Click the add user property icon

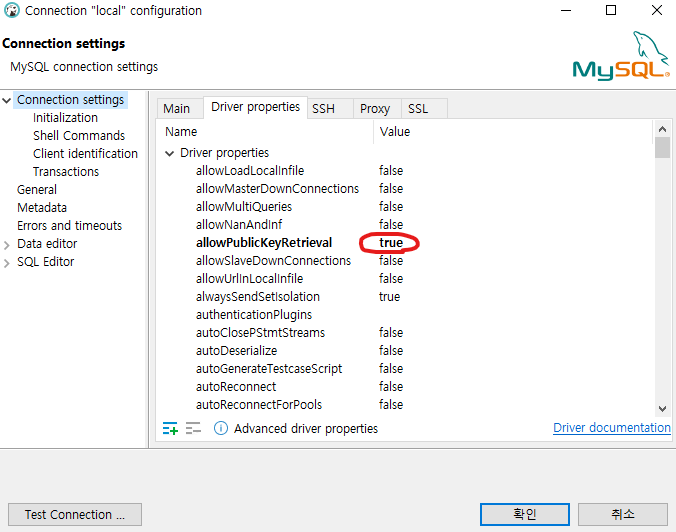click(x=170, y=429)
